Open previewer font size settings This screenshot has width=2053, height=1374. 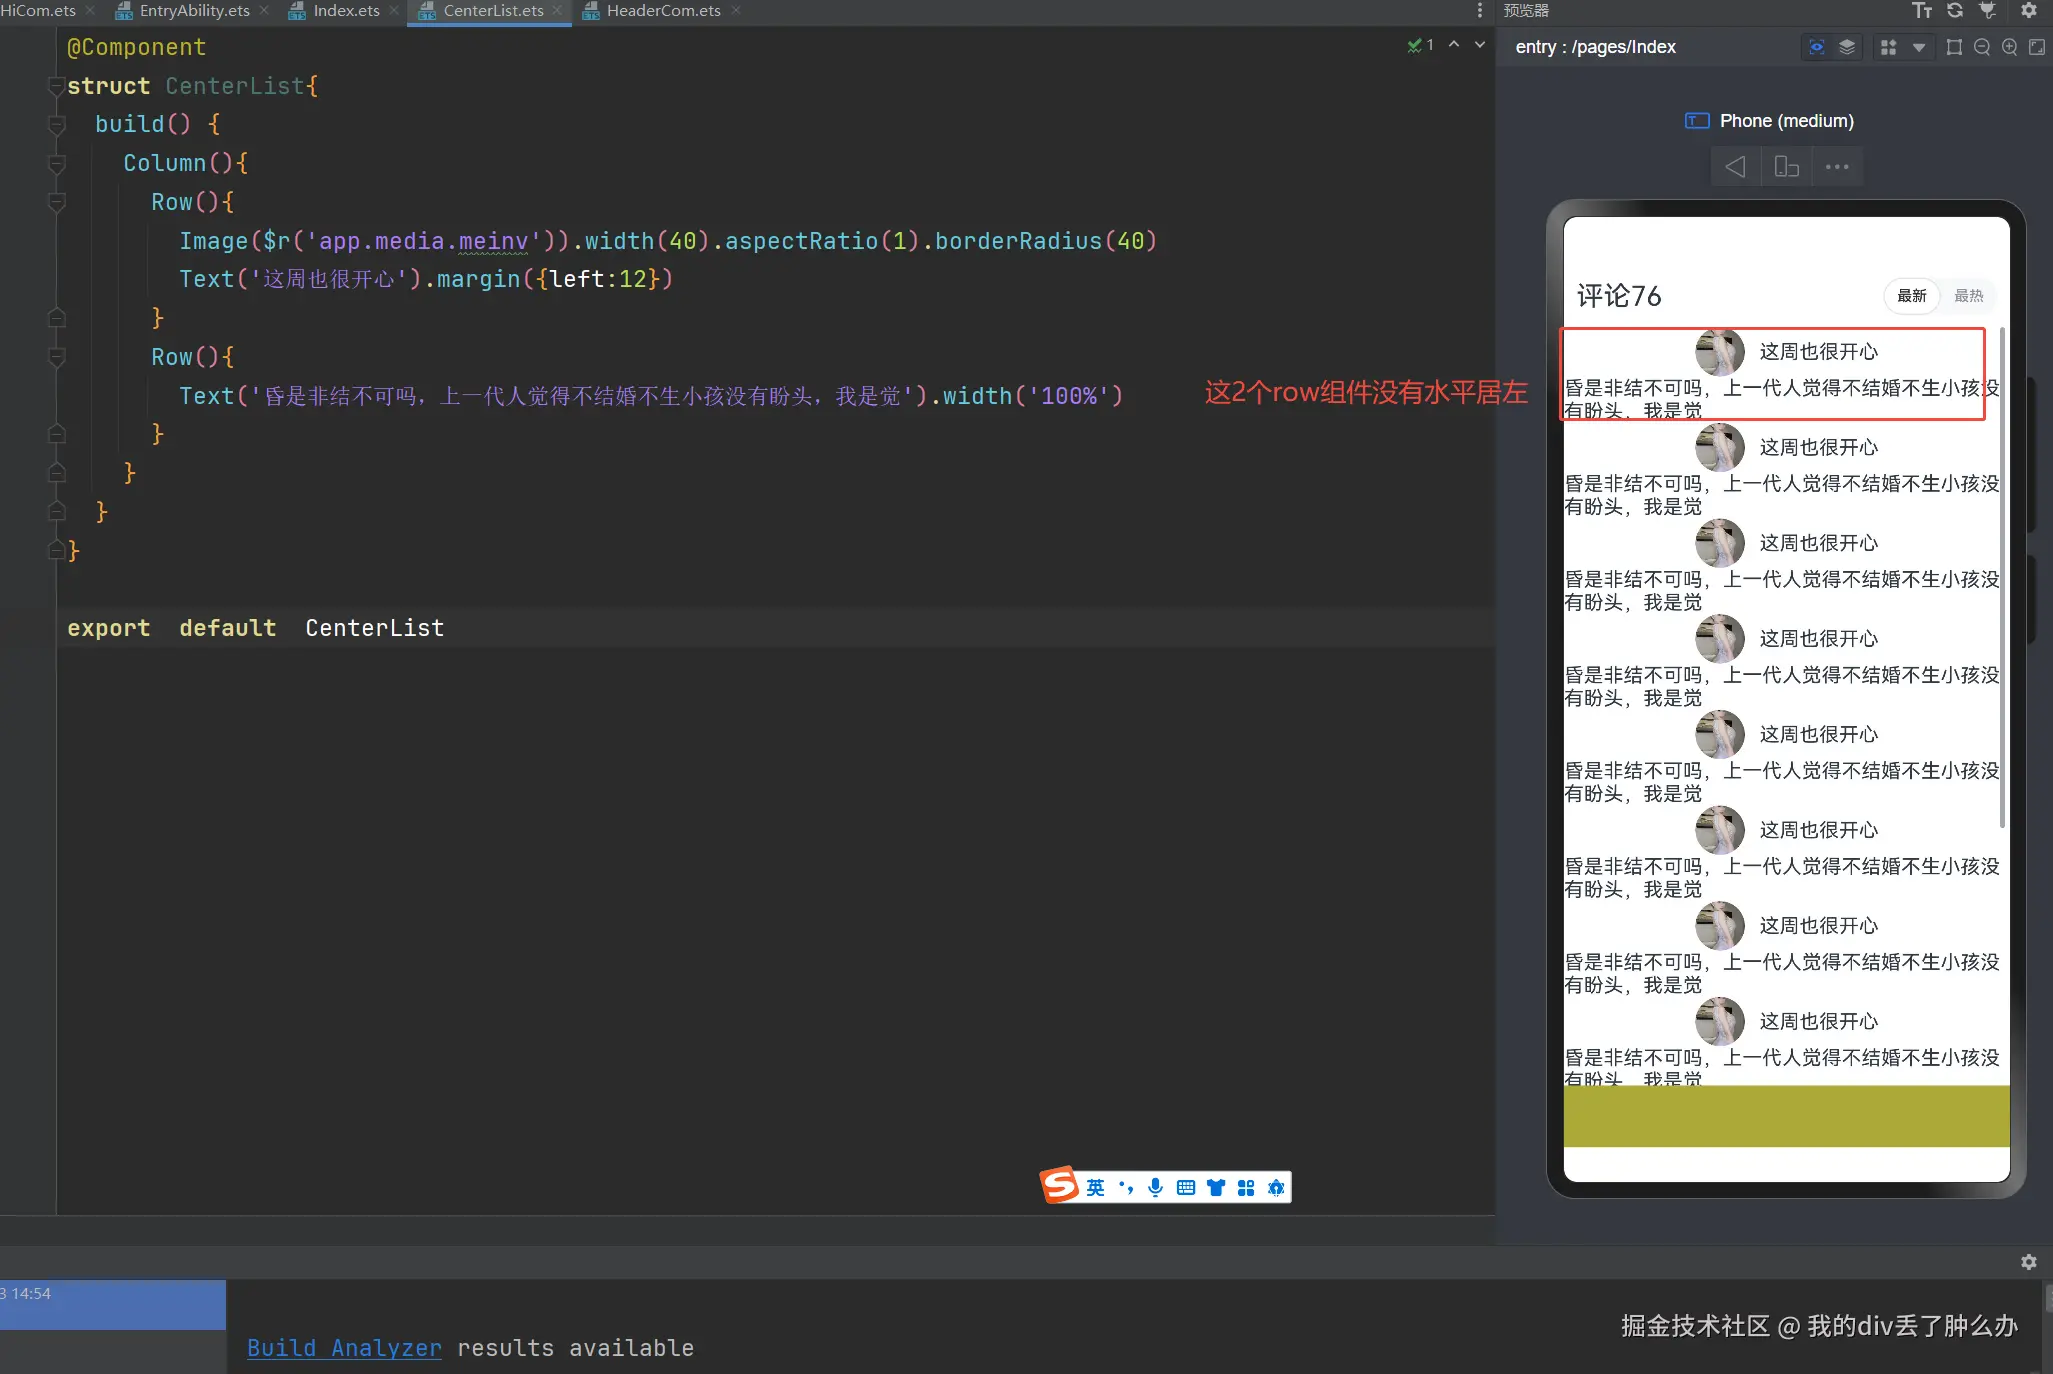click(x=1921, y=11)
